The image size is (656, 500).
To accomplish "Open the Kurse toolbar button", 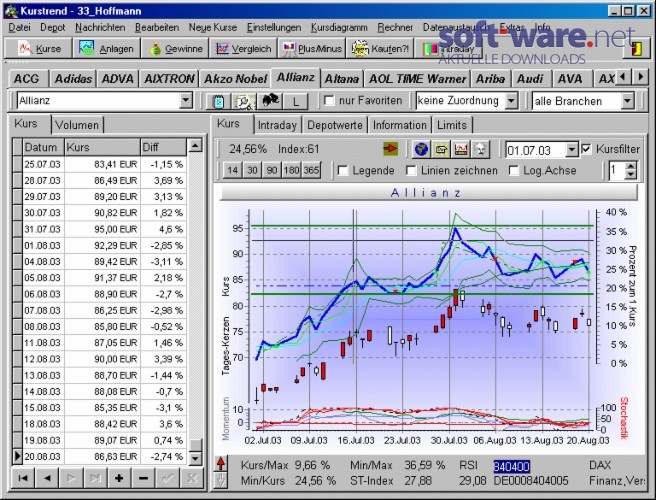I will 38,49.
